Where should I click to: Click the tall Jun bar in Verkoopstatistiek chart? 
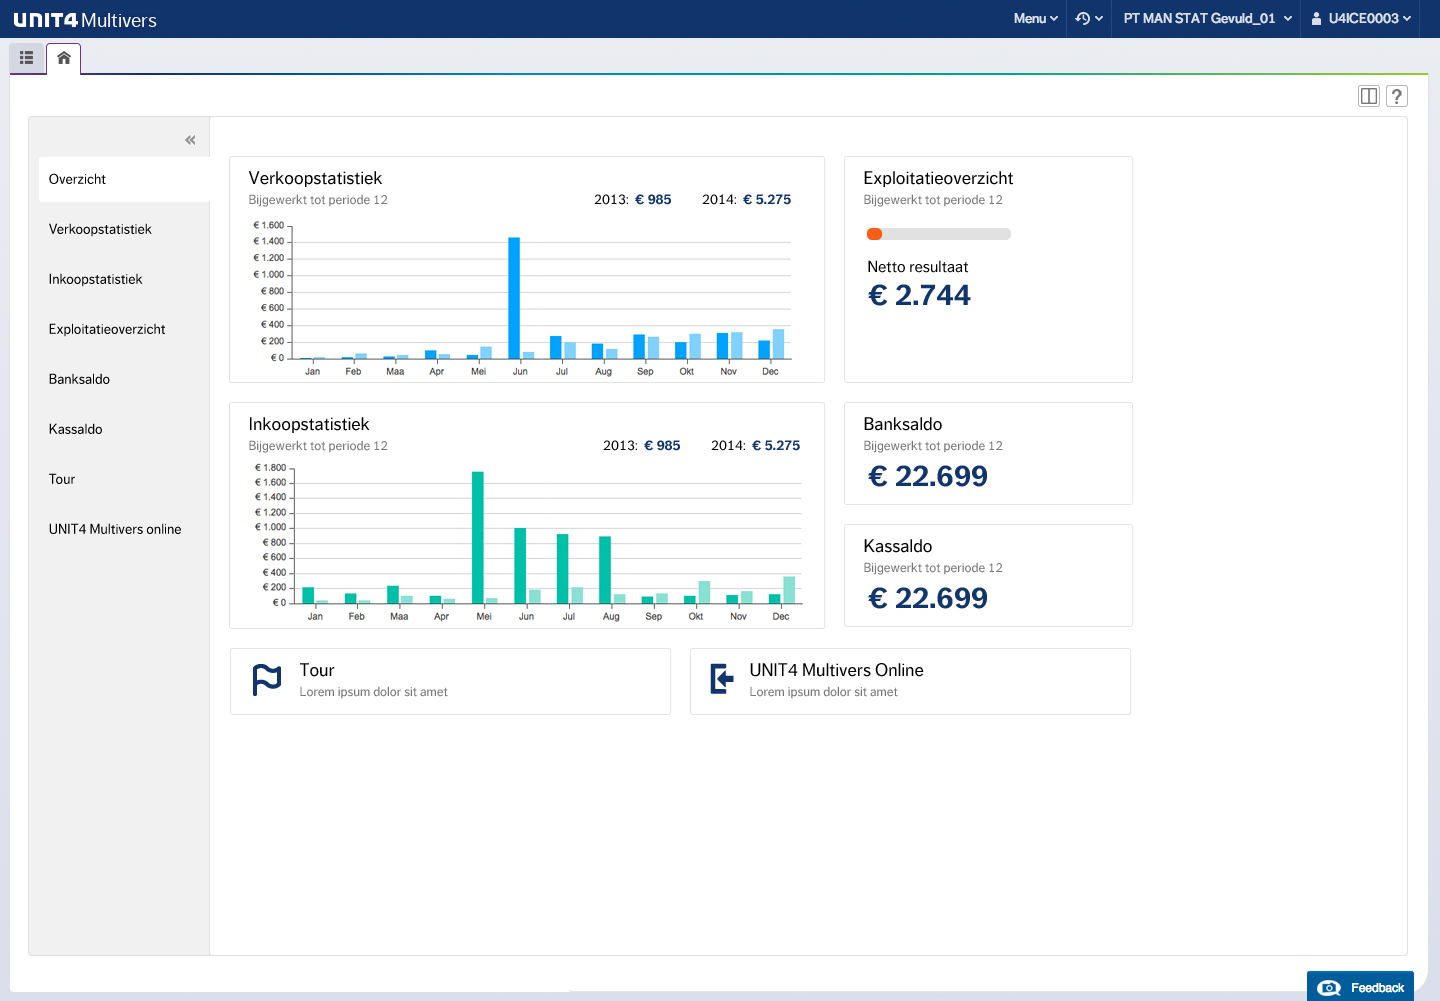point(514,297)
